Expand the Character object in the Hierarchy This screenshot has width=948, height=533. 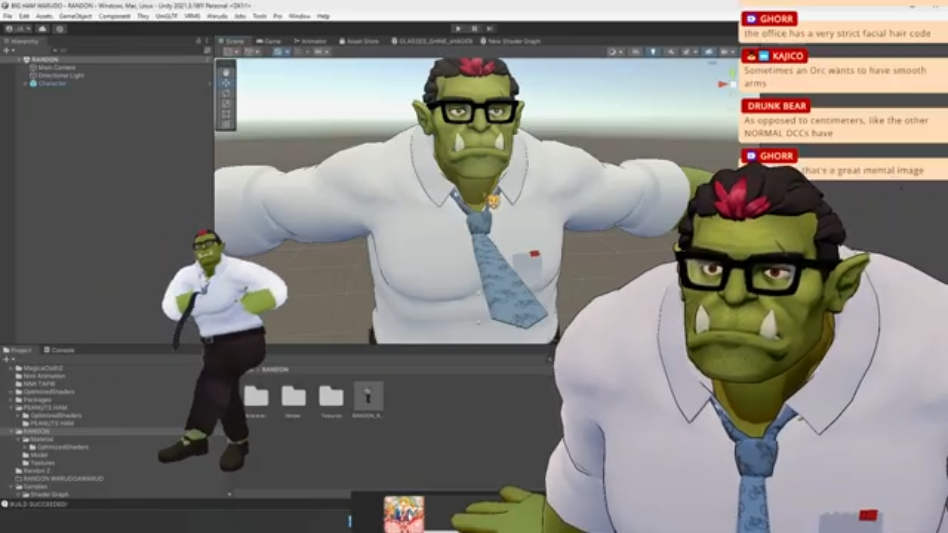coord(26,84)
